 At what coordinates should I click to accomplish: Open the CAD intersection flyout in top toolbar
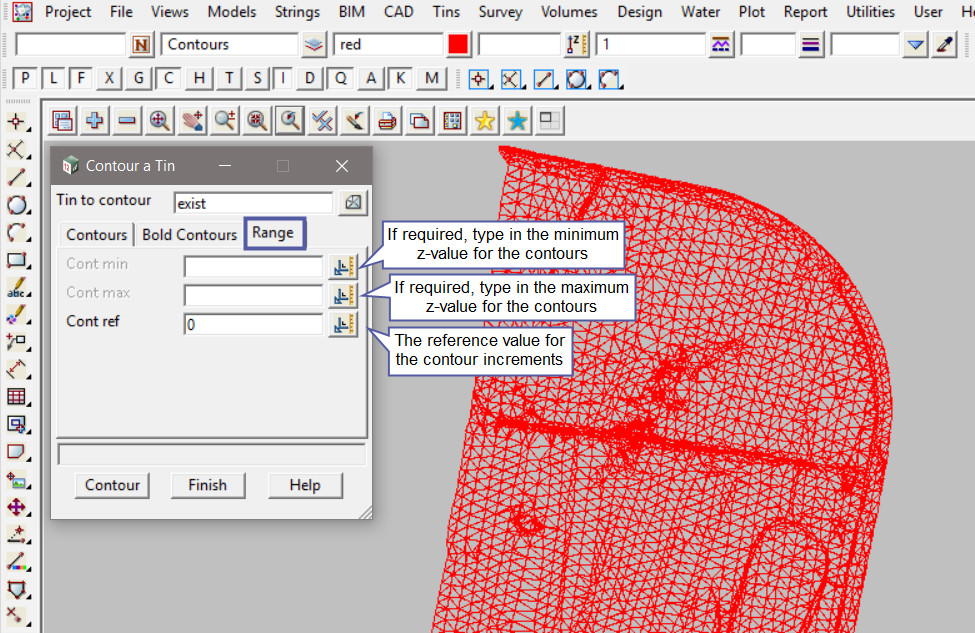coord(511,79)
